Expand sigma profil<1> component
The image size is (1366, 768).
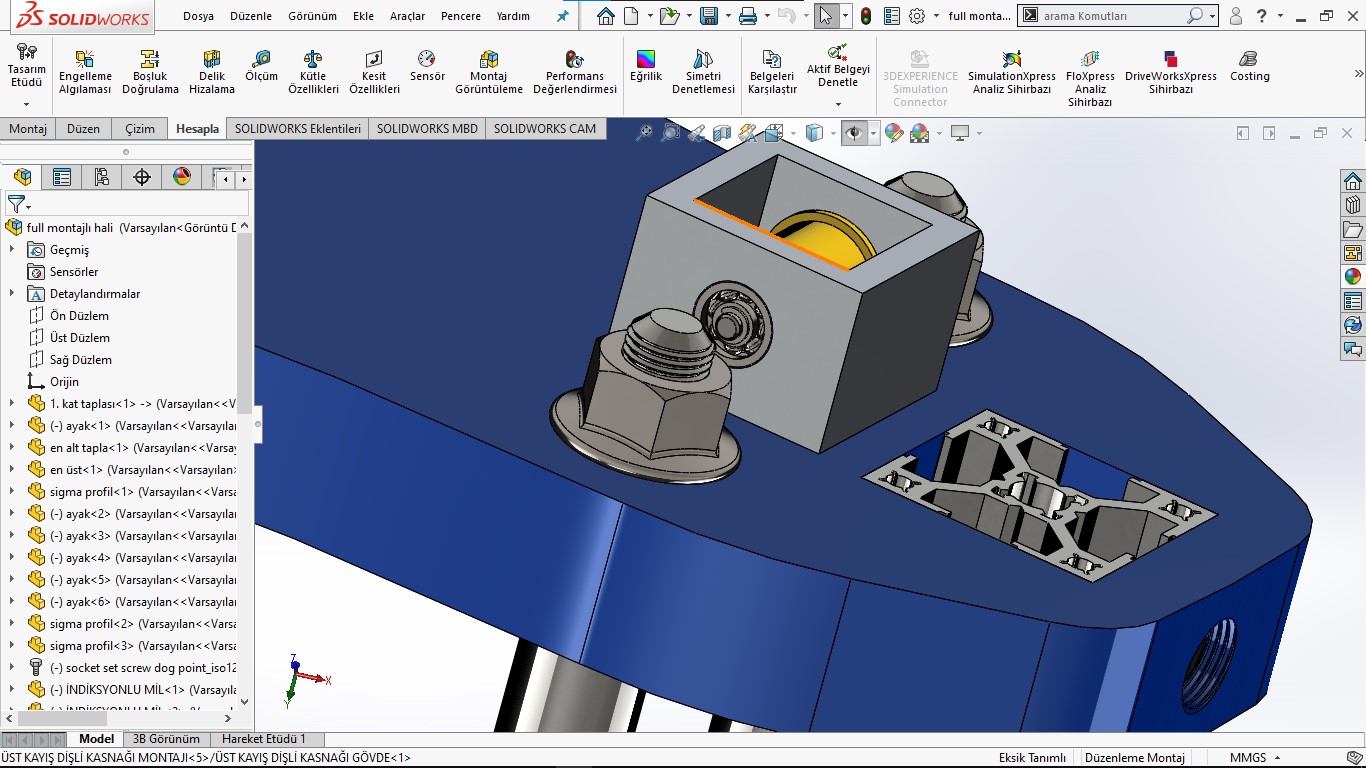click(x=12, y=492)
